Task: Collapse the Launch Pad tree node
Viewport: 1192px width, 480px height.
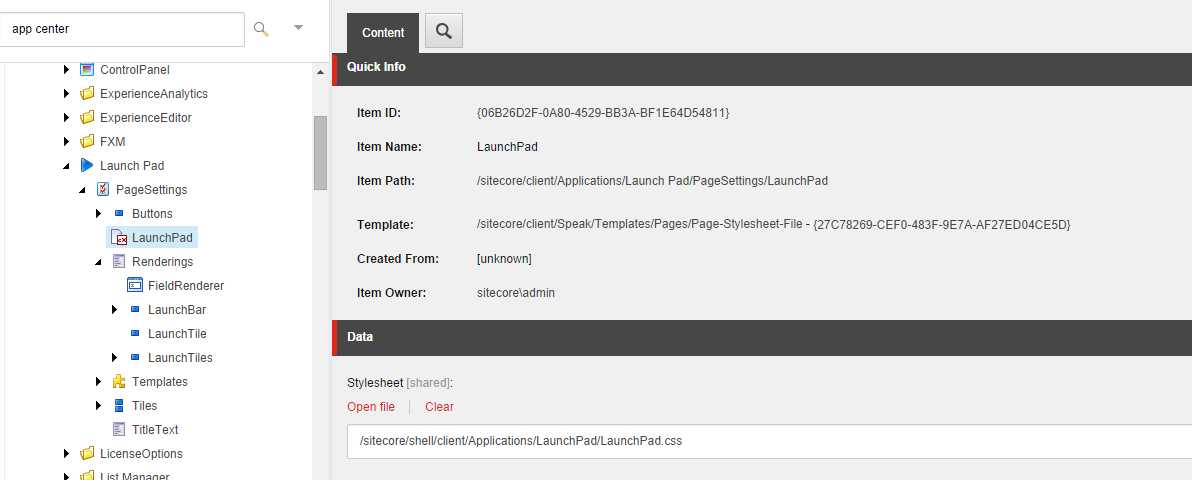Action: 67,166
